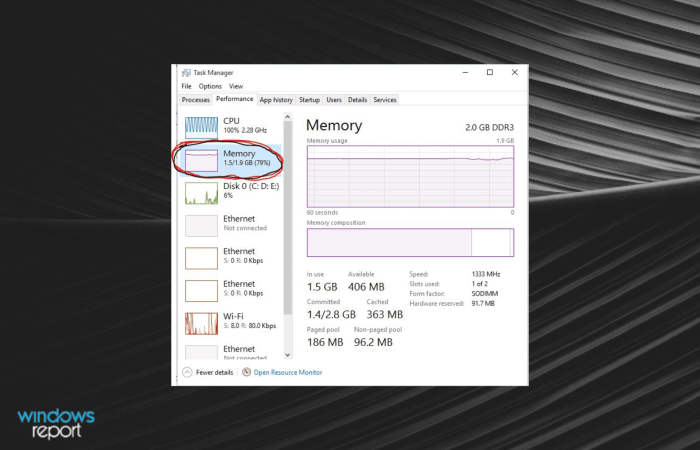This screenshot has height=450, width=700.
Task: Click the Resource Monitor gauge icon
Action: tap(246, 372)
